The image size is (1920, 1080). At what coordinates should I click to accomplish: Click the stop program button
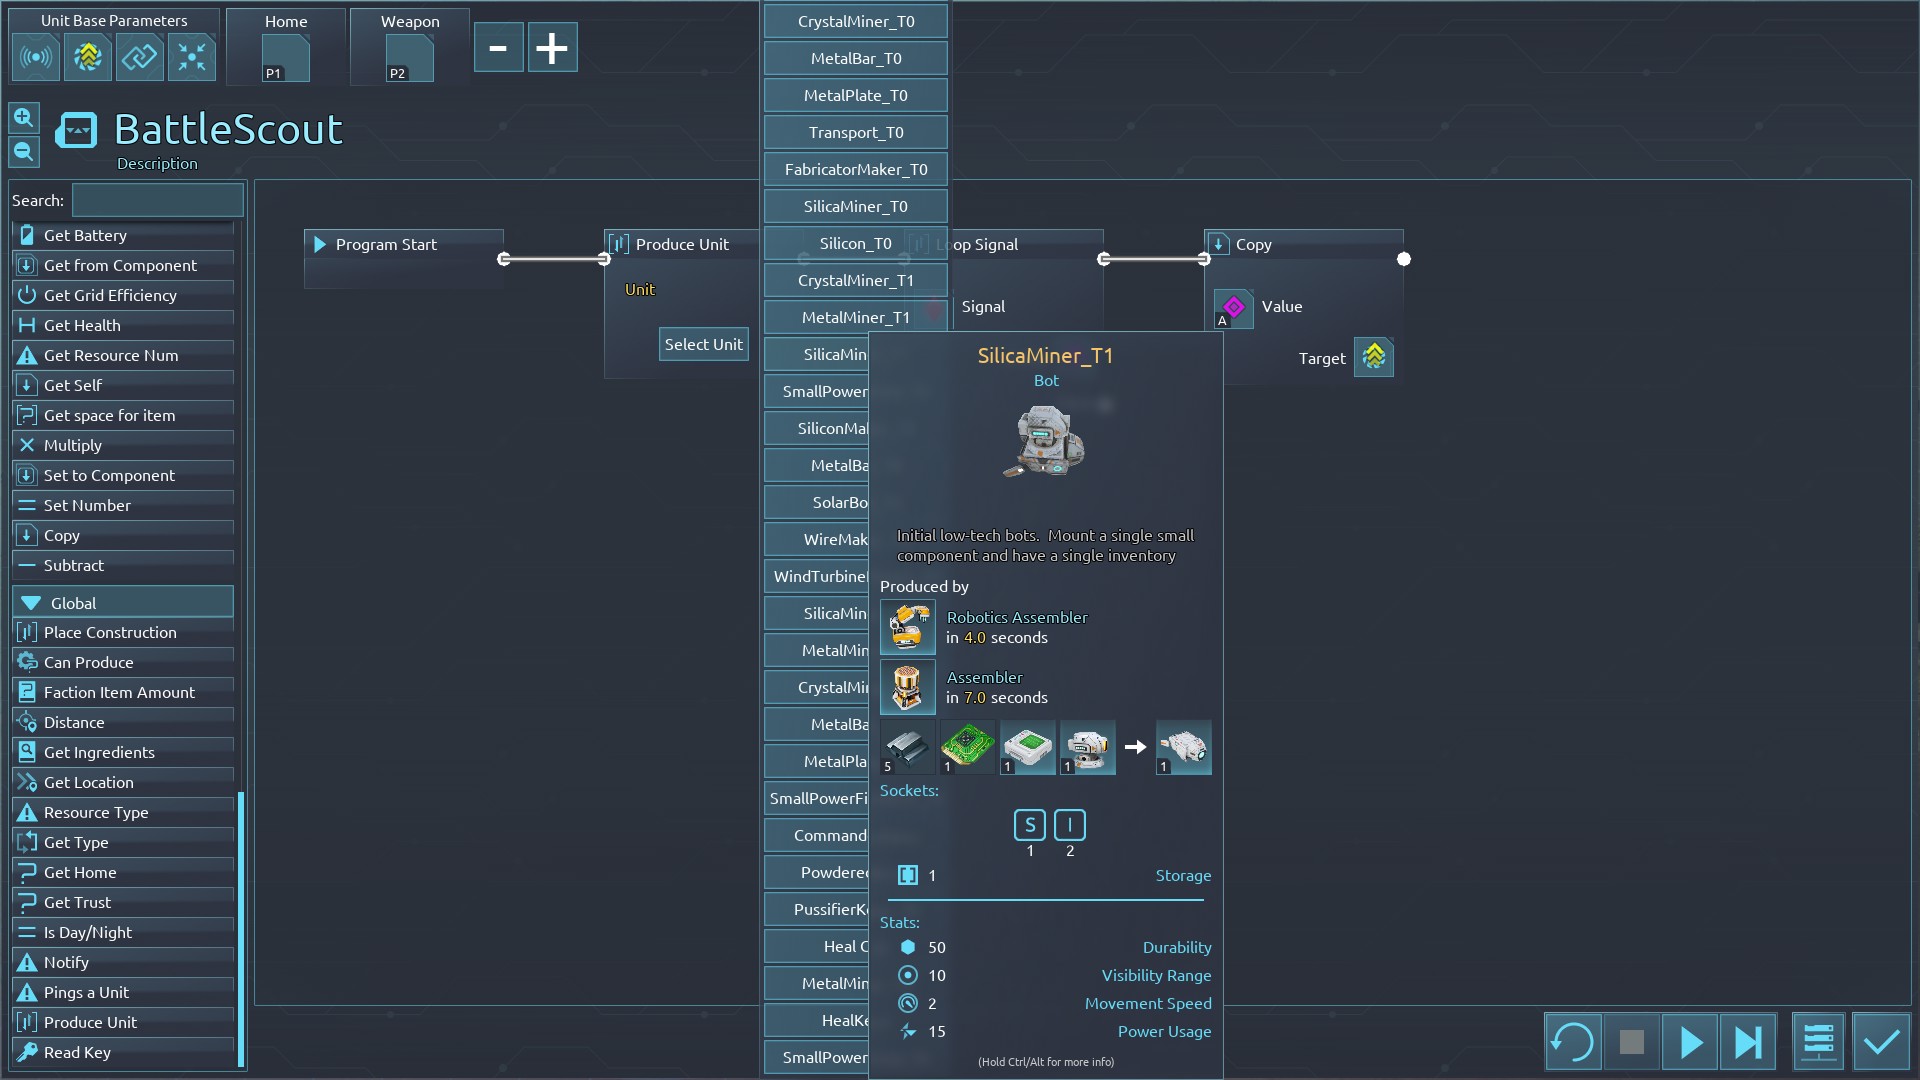[x=1631, y=1043]
